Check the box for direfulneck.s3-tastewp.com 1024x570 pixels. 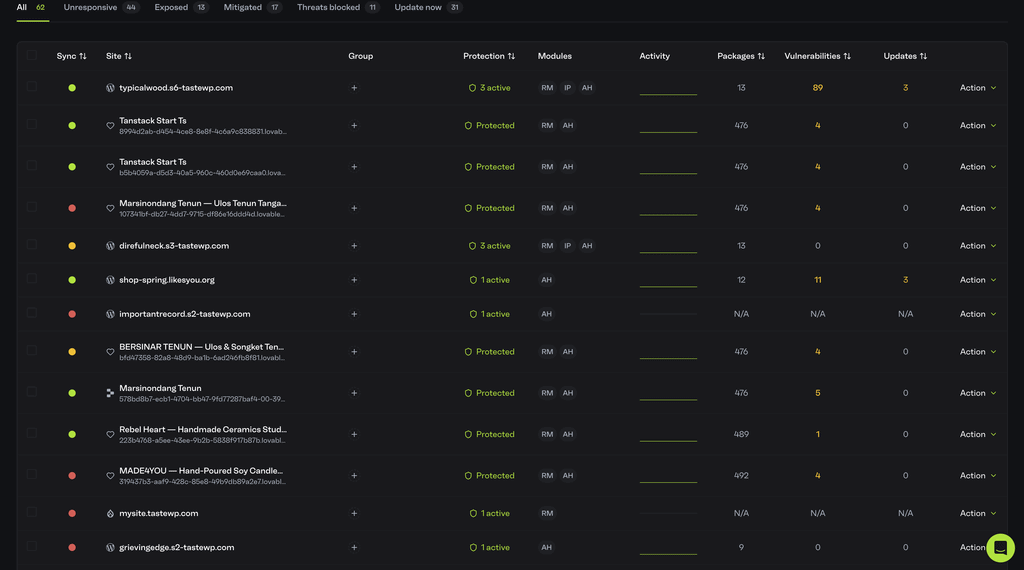pos(31,245)
